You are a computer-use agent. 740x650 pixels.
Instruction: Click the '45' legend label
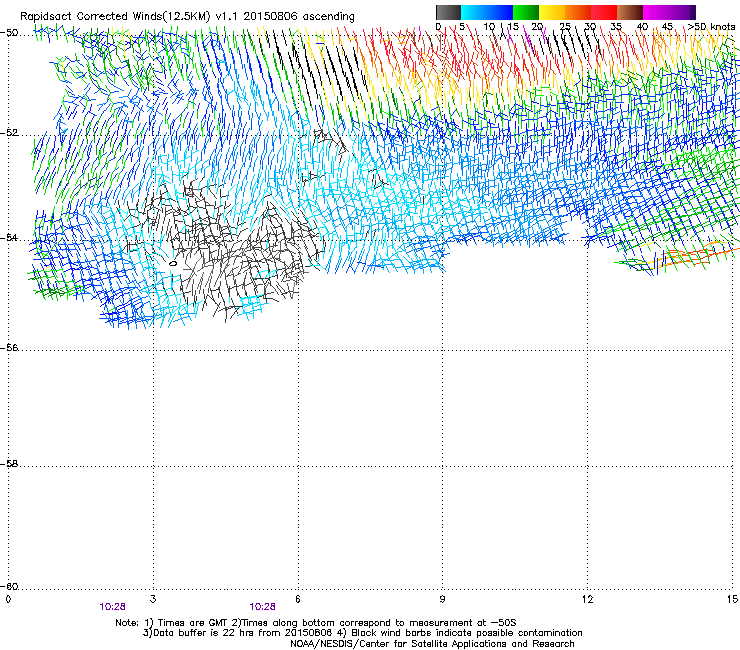click(667, 27)
